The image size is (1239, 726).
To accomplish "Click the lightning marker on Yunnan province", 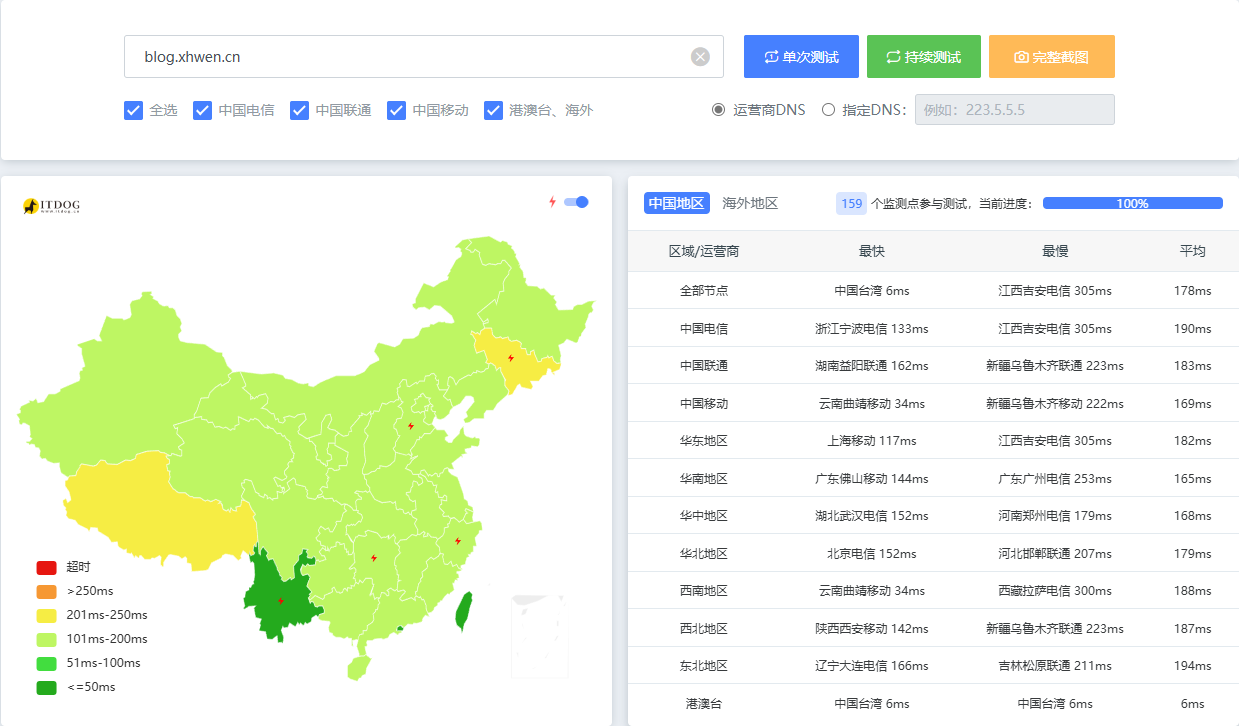I will click(x=281, y=601).
